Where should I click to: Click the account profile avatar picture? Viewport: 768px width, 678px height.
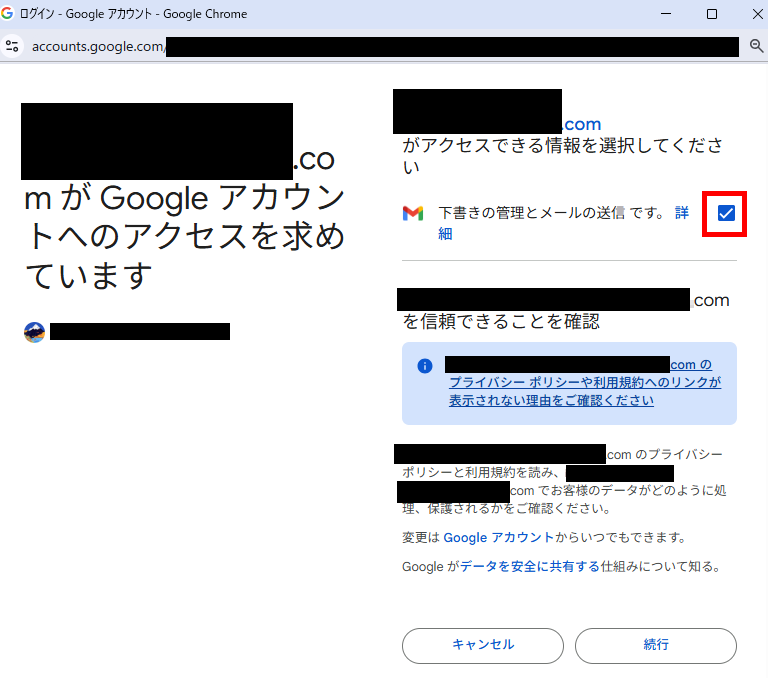tap(34, 332)
